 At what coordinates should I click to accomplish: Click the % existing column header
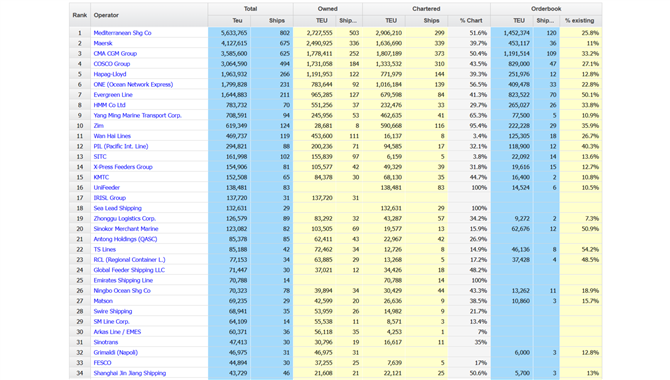coord(579,21)
